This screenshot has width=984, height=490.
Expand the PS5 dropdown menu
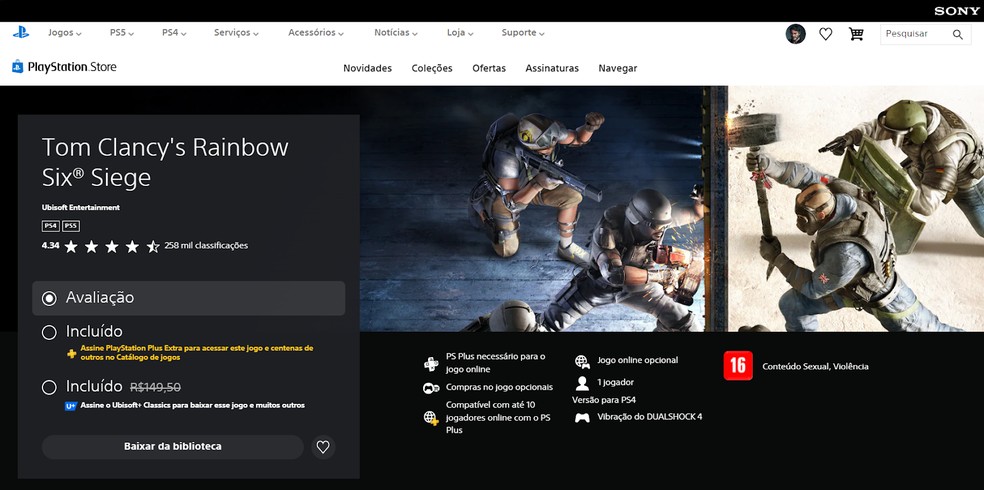pyautogui.click(x=122, y=33)
